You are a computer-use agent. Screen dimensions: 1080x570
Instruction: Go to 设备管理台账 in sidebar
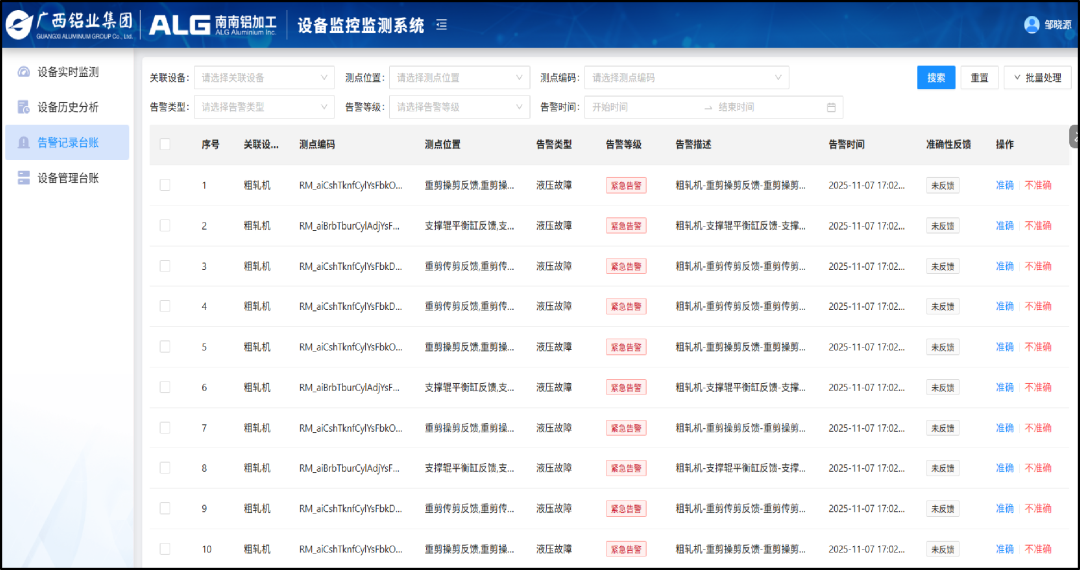point(68,178)
